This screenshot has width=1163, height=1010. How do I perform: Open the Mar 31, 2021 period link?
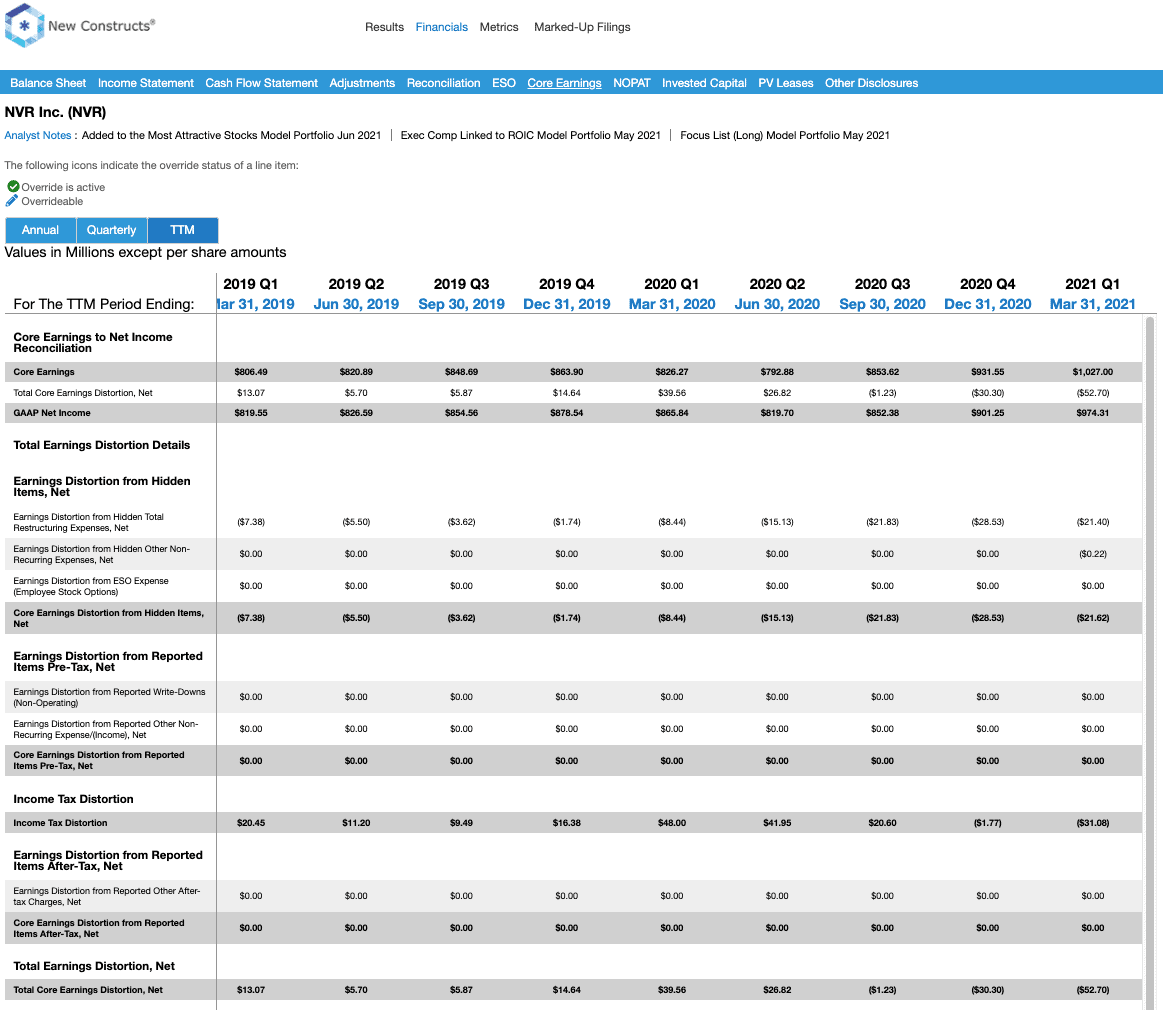coord(1093,304)
